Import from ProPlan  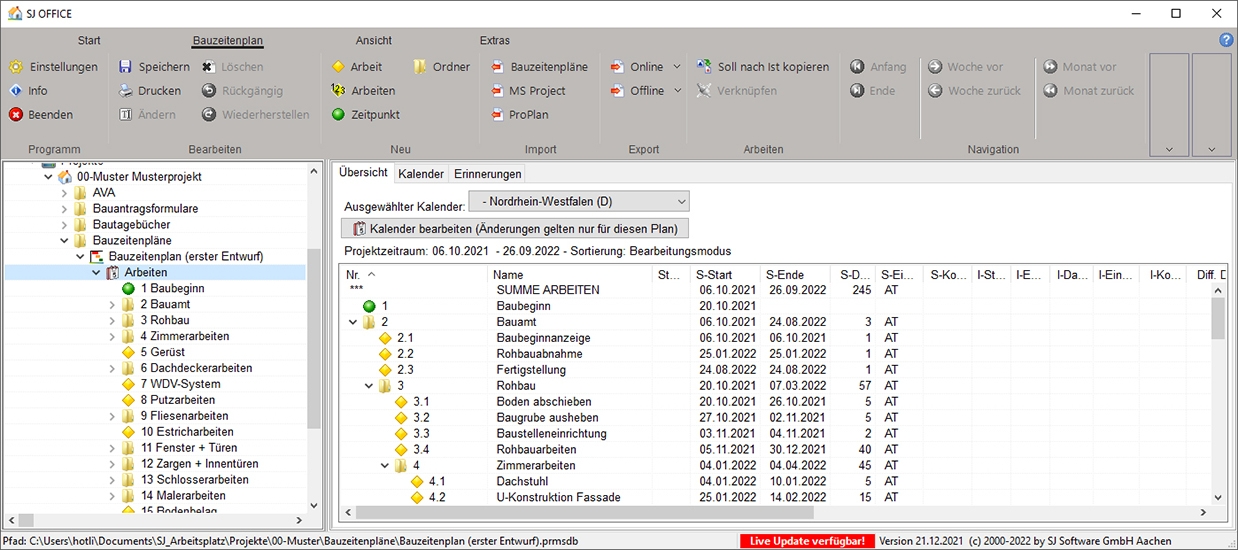[519, 115]
